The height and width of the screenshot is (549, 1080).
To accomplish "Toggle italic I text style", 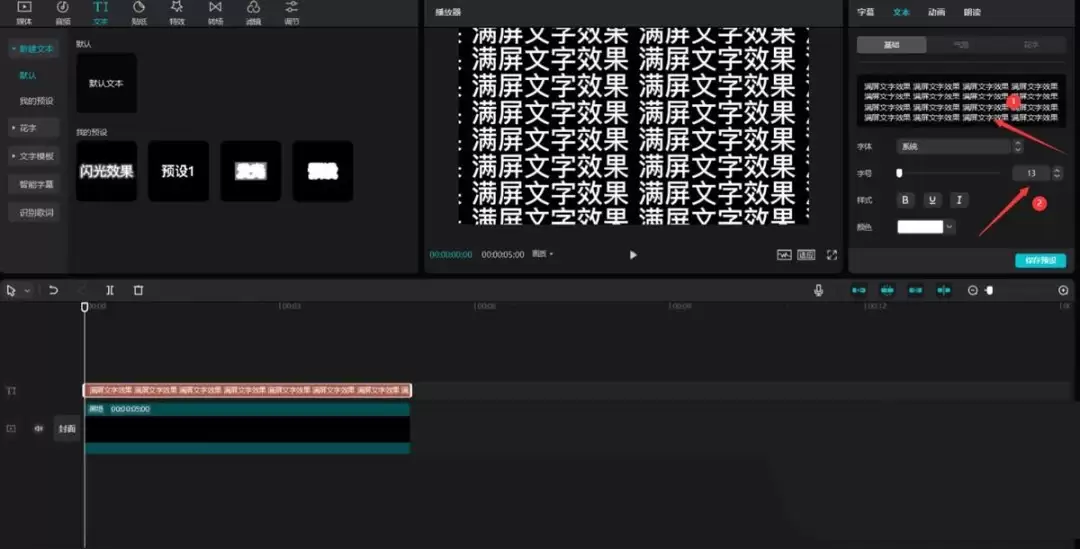I will [959, 200].
